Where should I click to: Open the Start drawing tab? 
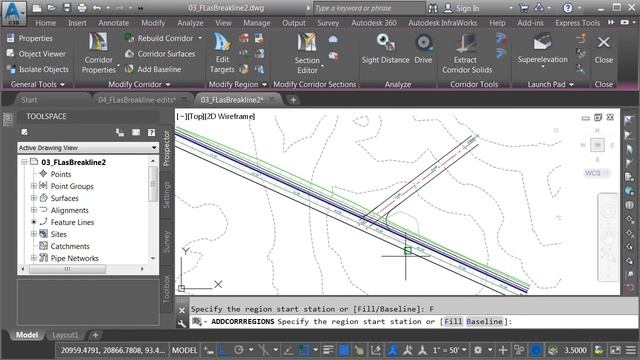point(29,100)
